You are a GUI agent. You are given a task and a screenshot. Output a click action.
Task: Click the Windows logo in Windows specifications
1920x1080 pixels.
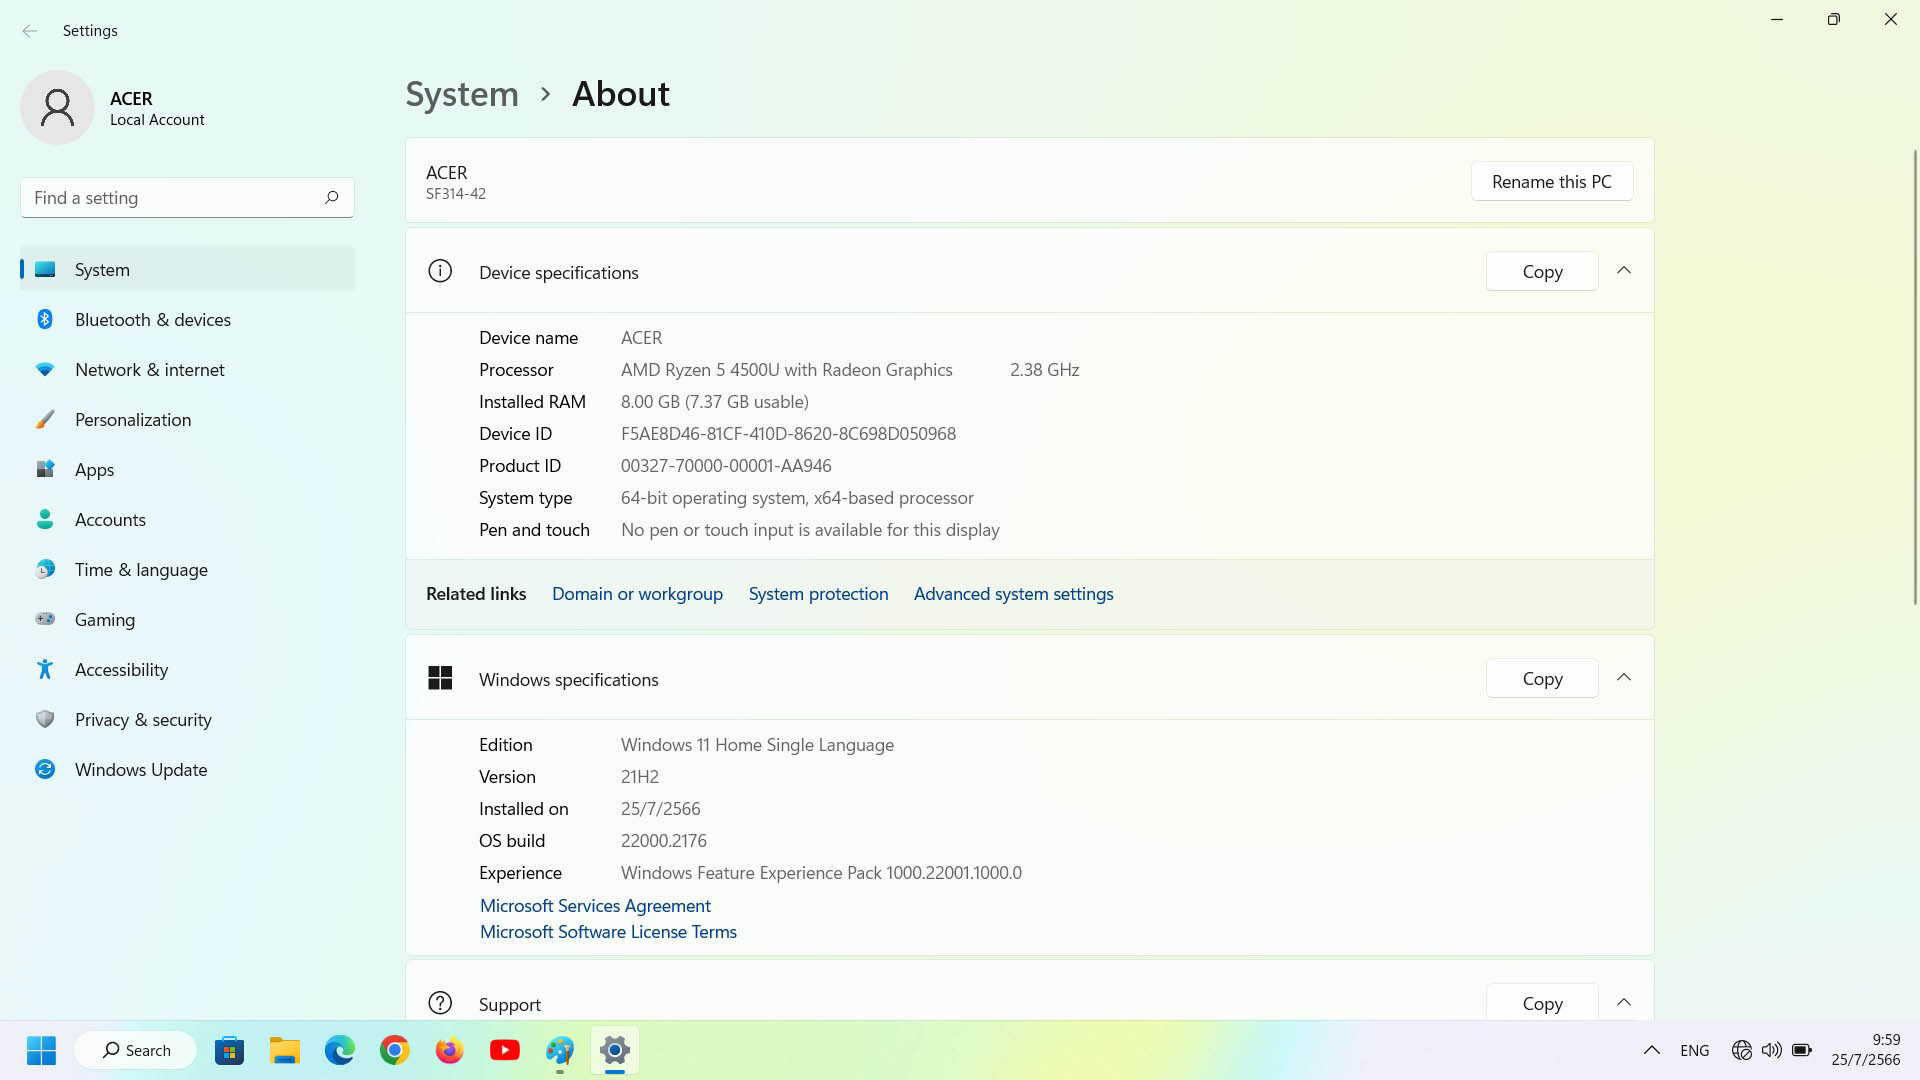[x=440, y=678]
